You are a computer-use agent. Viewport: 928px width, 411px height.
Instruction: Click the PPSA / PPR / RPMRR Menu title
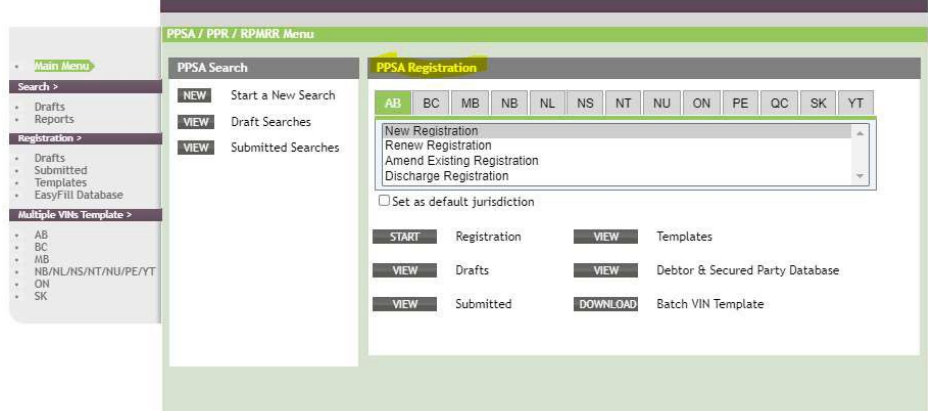[240, 34]
